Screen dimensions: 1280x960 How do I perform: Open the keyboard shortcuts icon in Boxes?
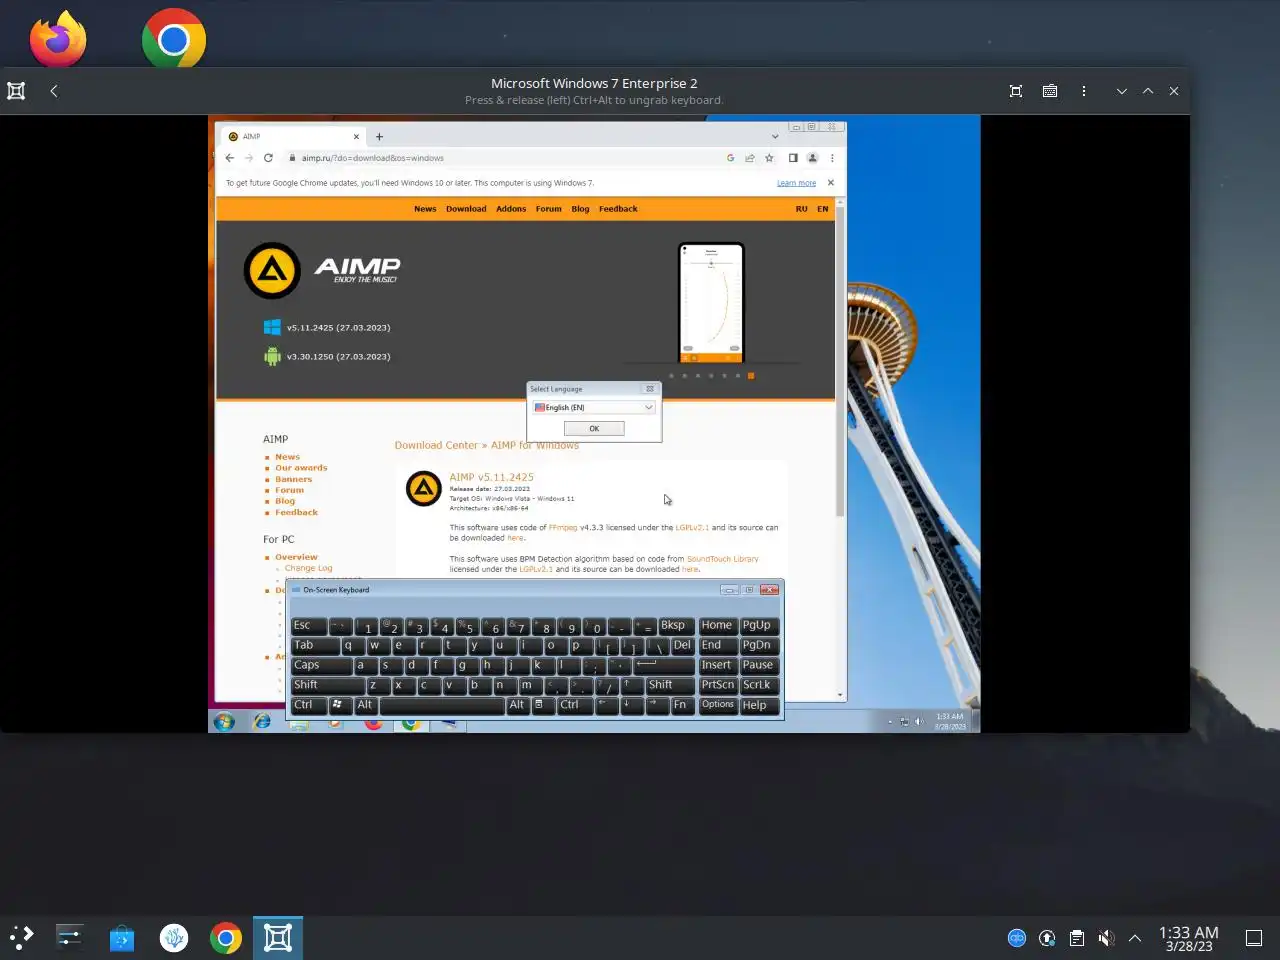point(1050,91)
